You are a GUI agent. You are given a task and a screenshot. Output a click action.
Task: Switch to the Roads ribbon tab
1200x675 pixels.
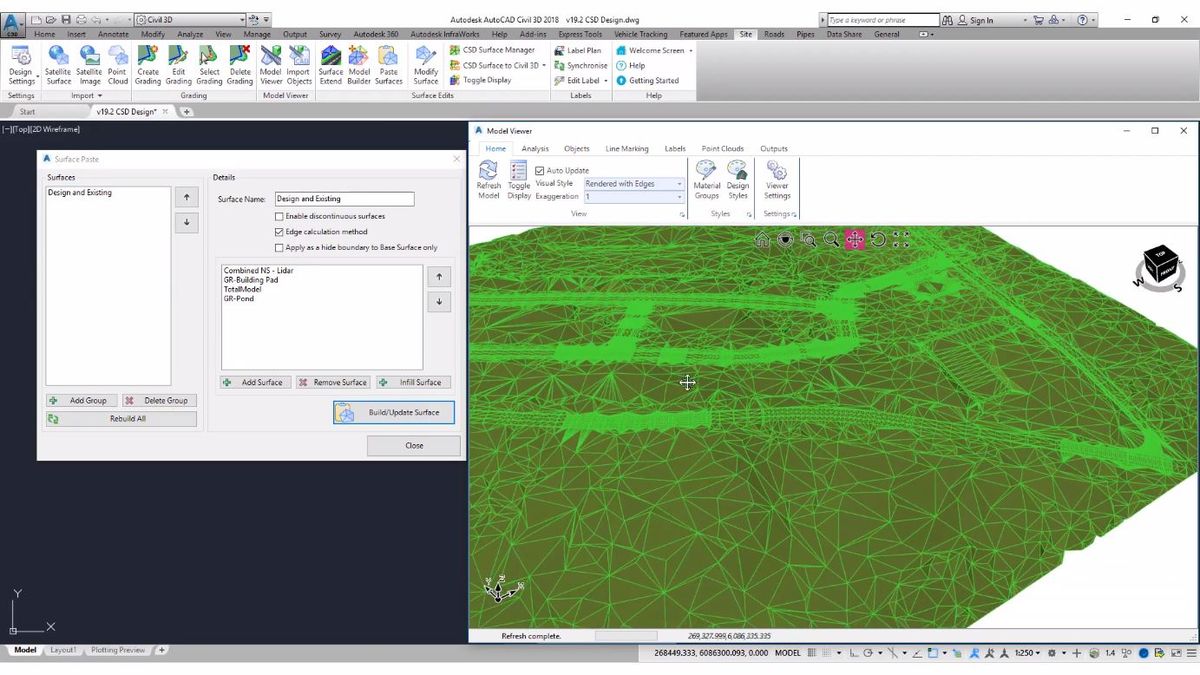pos(774,34)
